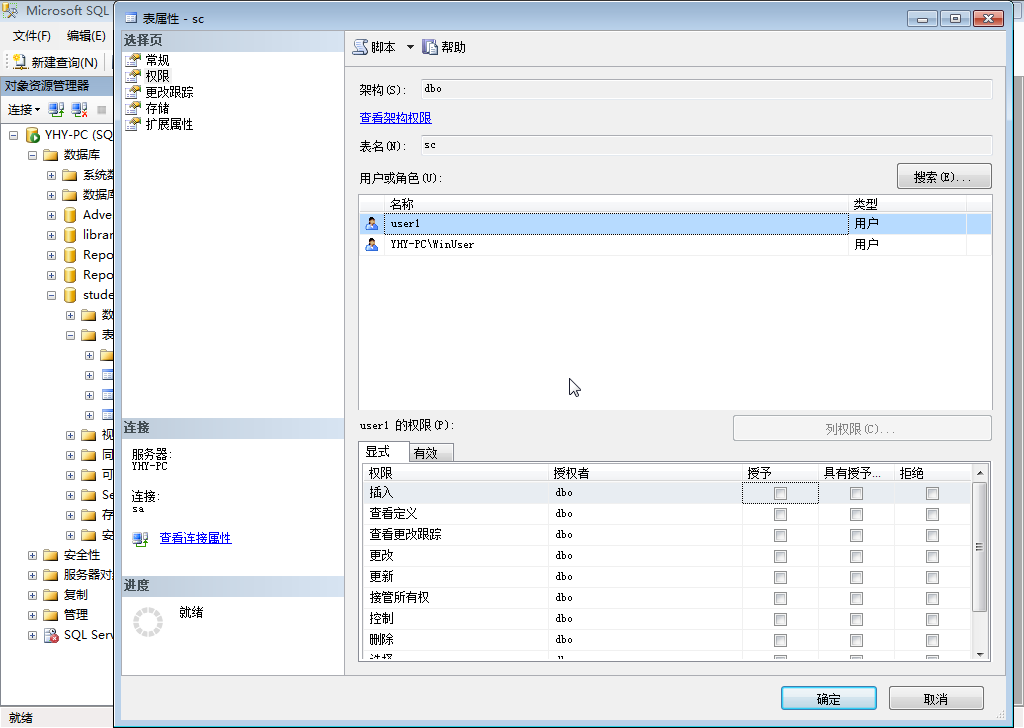
Task: Select the YHY-PC\WinUser row
Action: click(675, 245)
